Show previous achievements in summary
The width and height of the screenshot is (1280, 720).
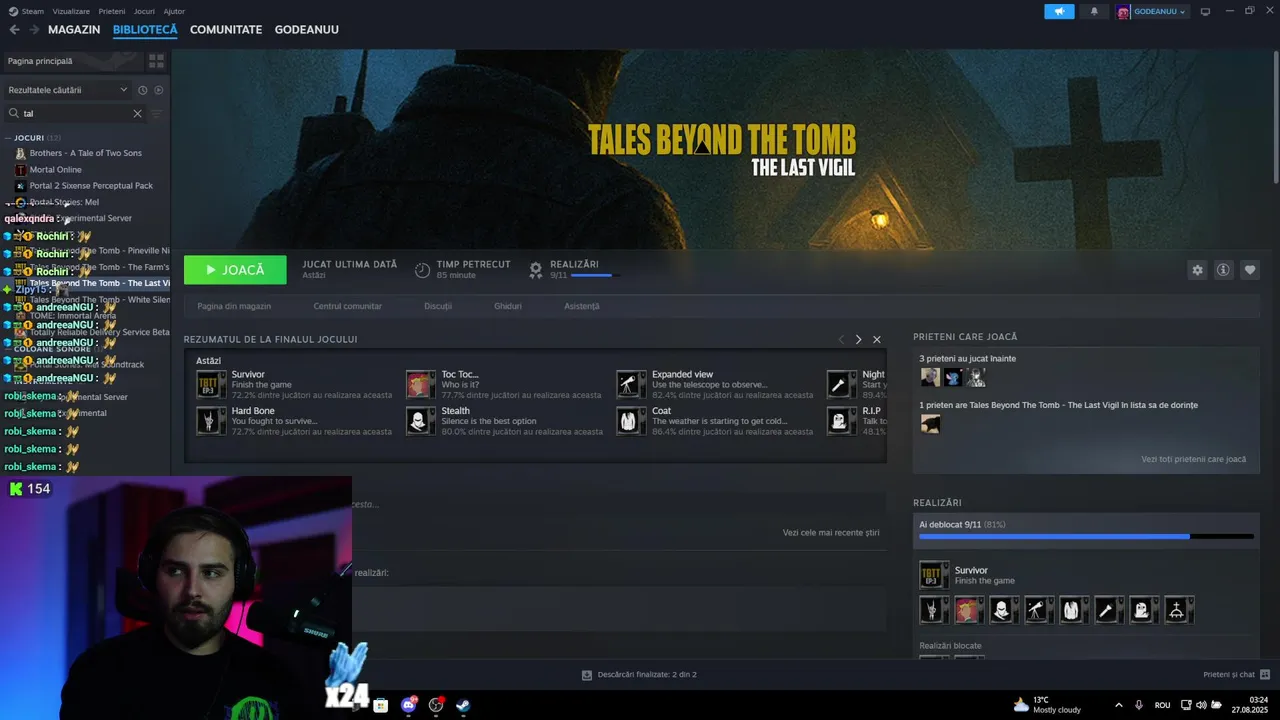click(841, 339)
